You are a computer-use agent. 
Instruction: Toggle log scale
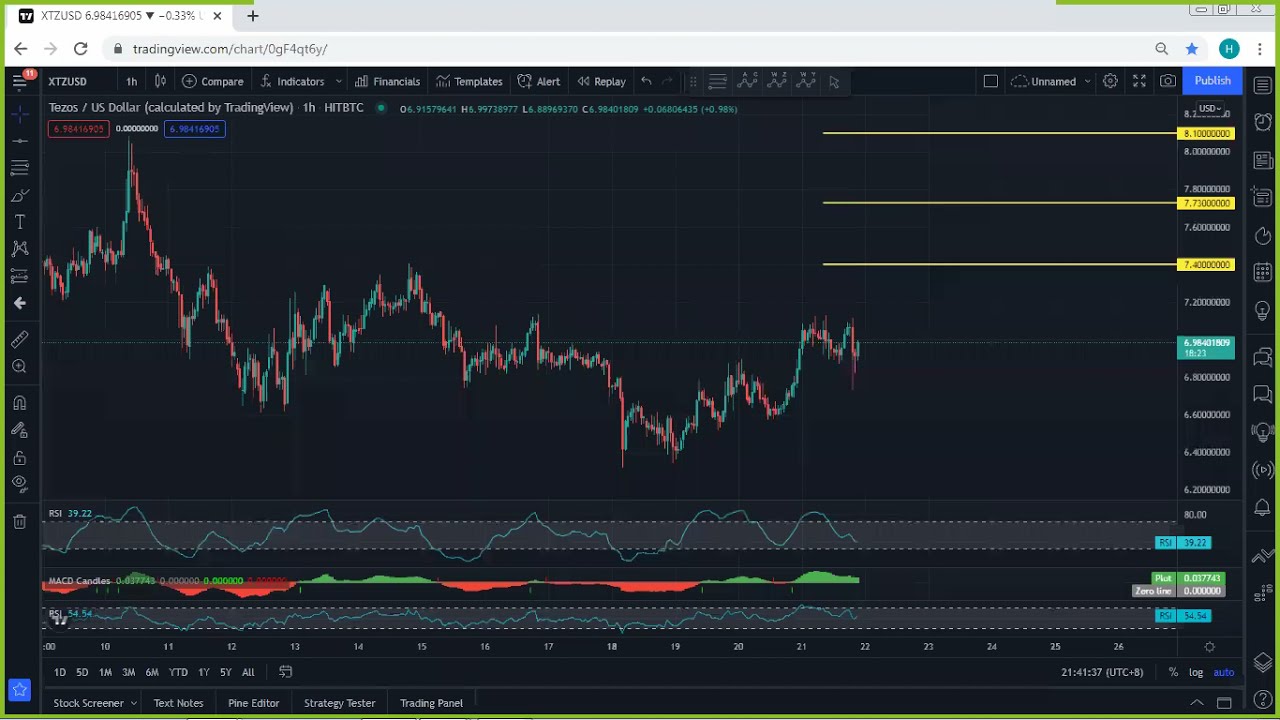tap(1196, 672)
